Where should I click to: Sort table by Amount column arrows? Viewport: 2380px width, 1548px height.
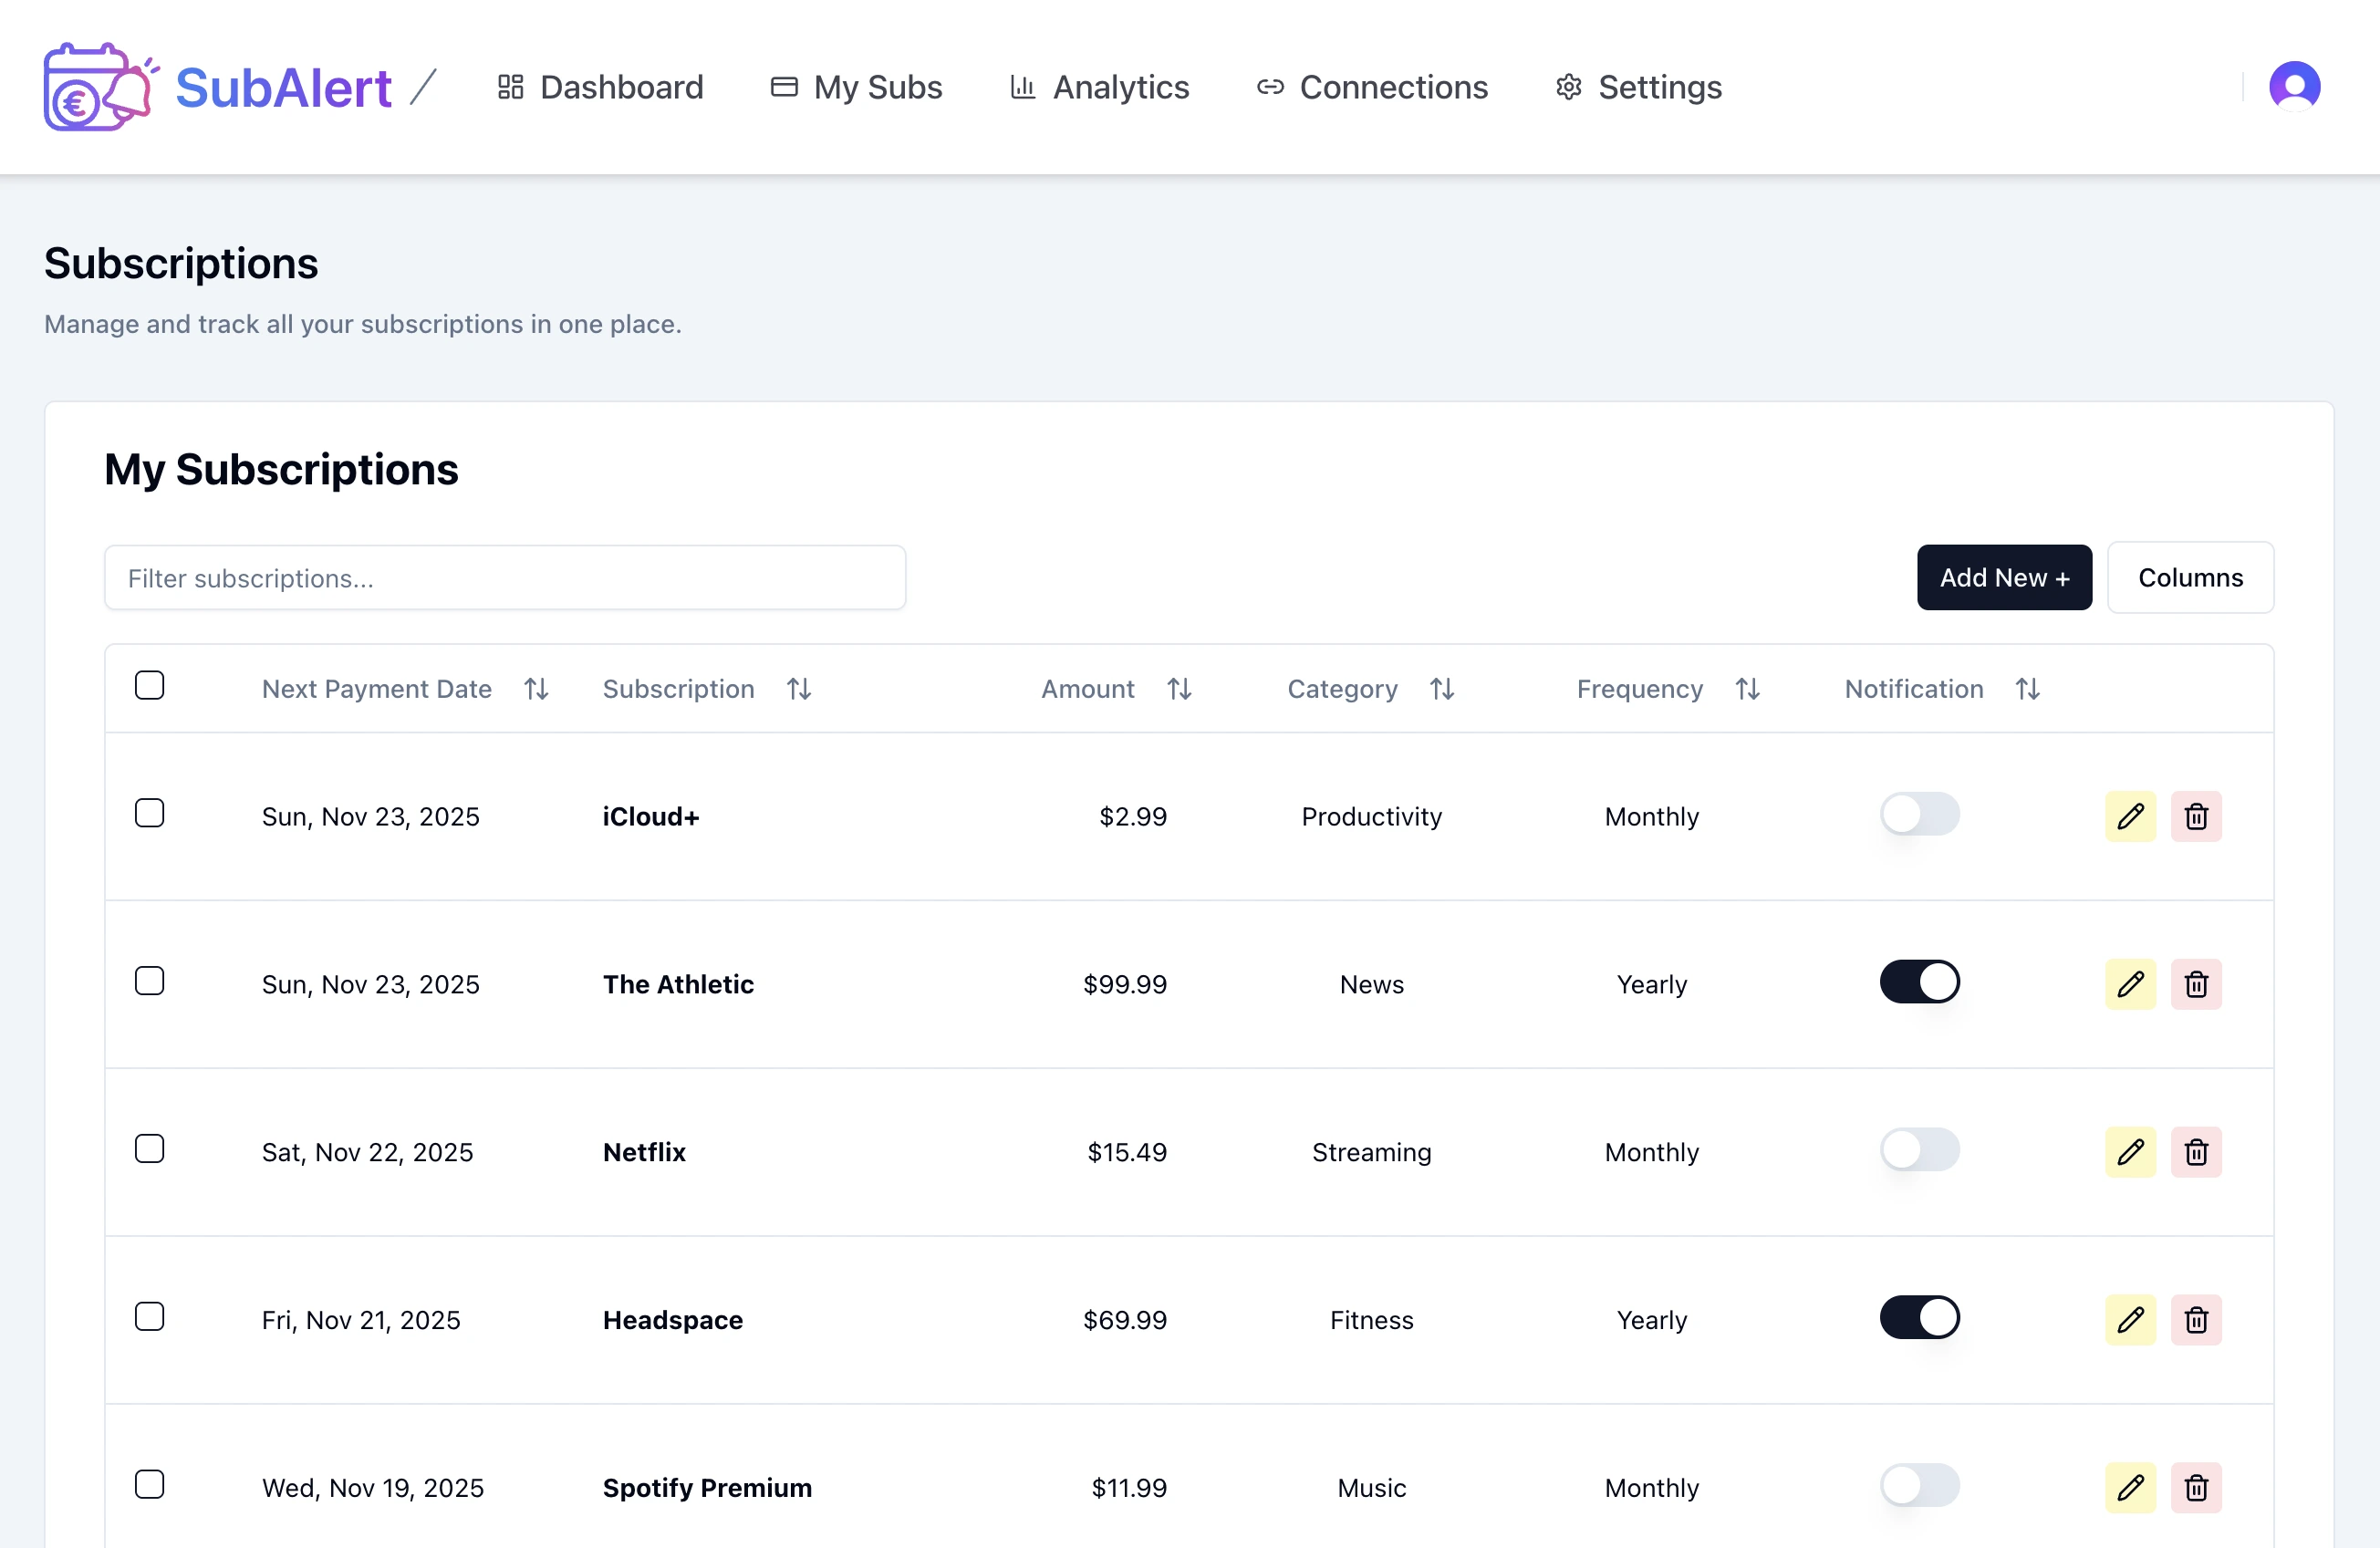[x=1179, y=689]
